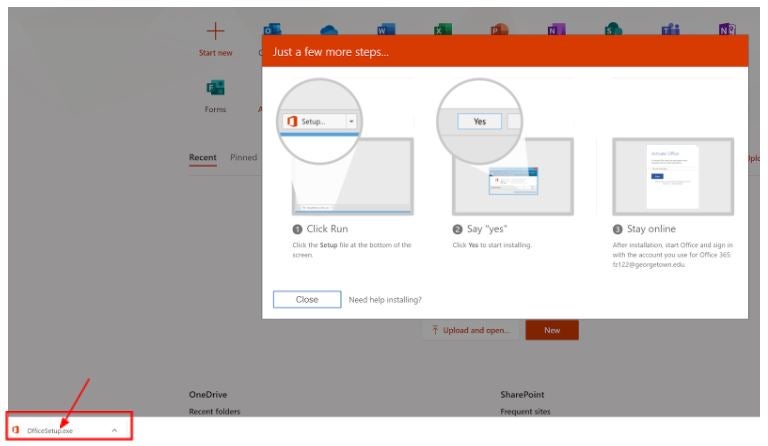This screenshot has width=768, height=446.
Task: Switch to the Pinned tab
Action: (x=243, y=157)
